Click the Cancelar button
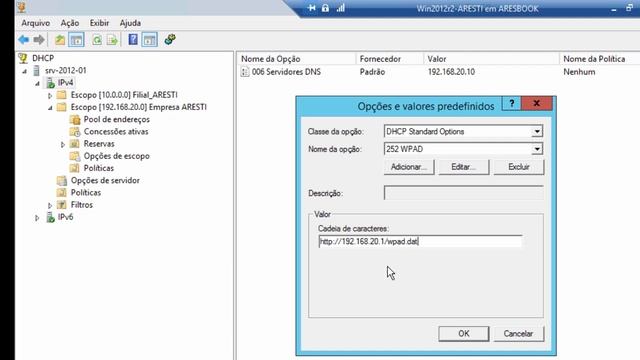The height and width of the screenshot is (360, 640). [x=518, y=333]
